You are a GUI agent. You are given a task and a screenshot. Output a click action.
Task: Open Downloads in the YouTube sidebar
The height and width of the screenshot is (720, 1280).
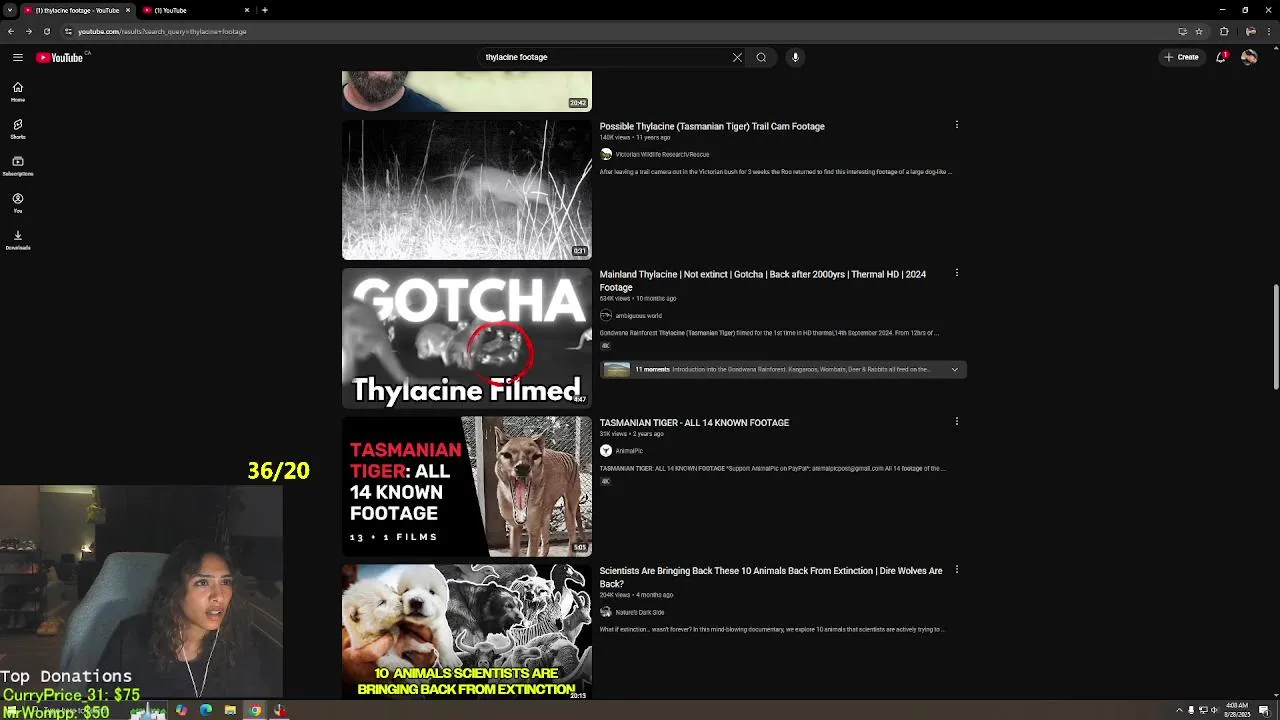click(17, 240)
